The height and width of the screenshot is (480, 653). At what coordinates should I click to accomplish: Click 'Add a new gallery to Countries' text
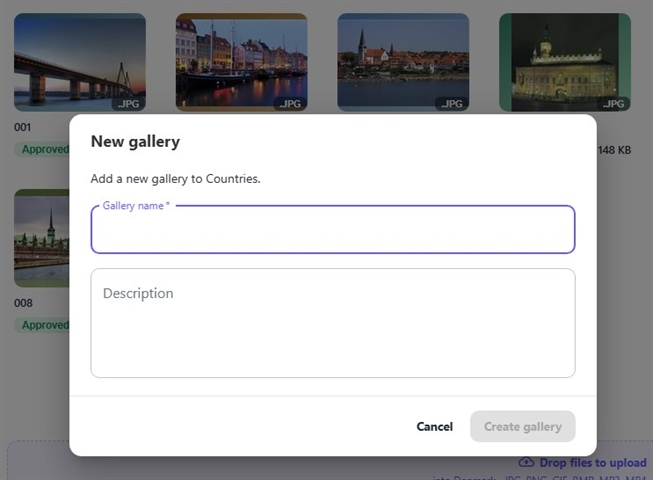point(175,179)
